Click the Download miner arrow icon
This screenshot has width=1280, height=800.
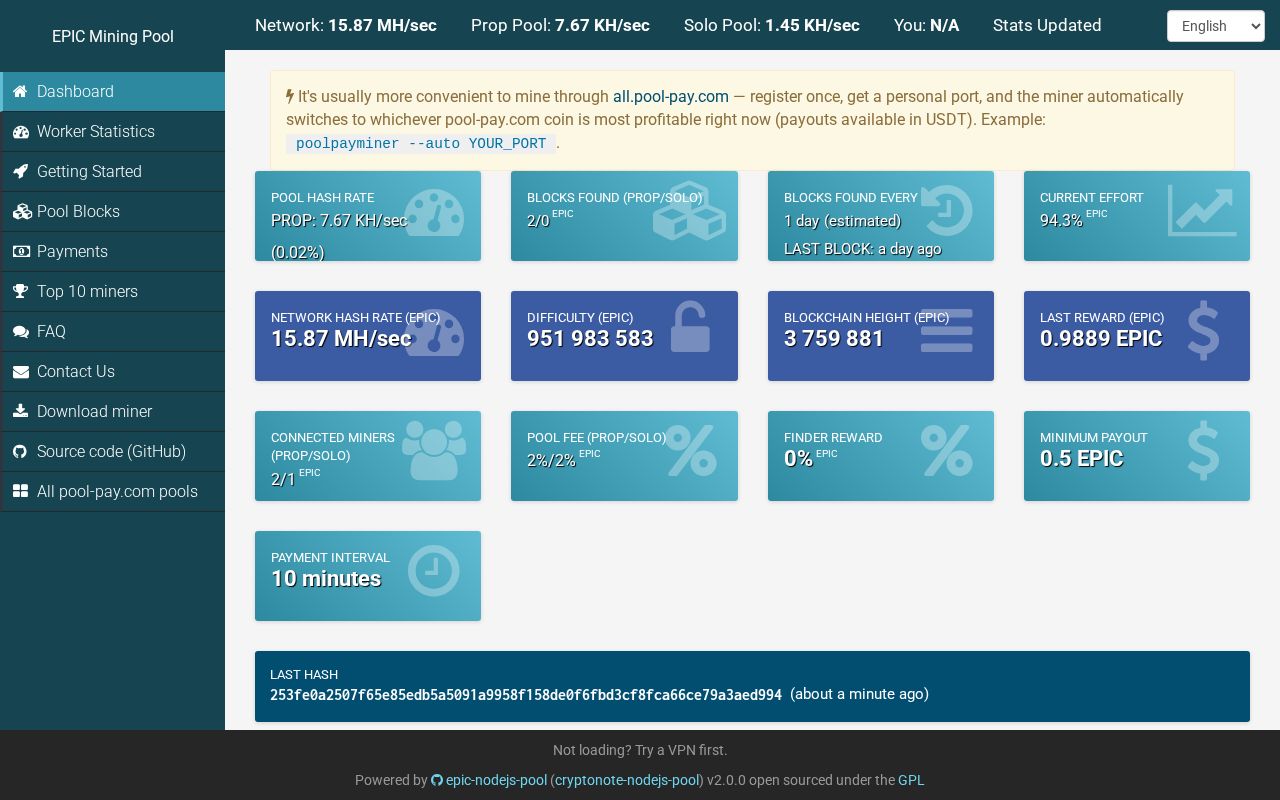pyautogui.click(x=20, y=412)
